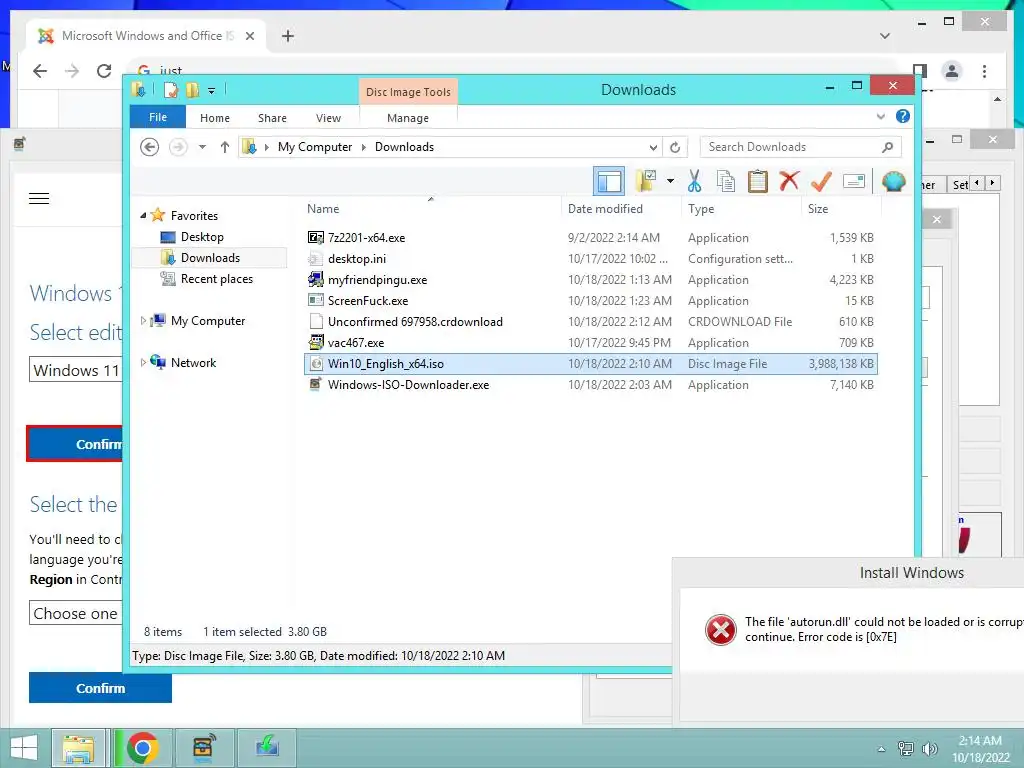The image size is (1024, 768).
Task: Open hamburger menu in background window
Action: 39,199
